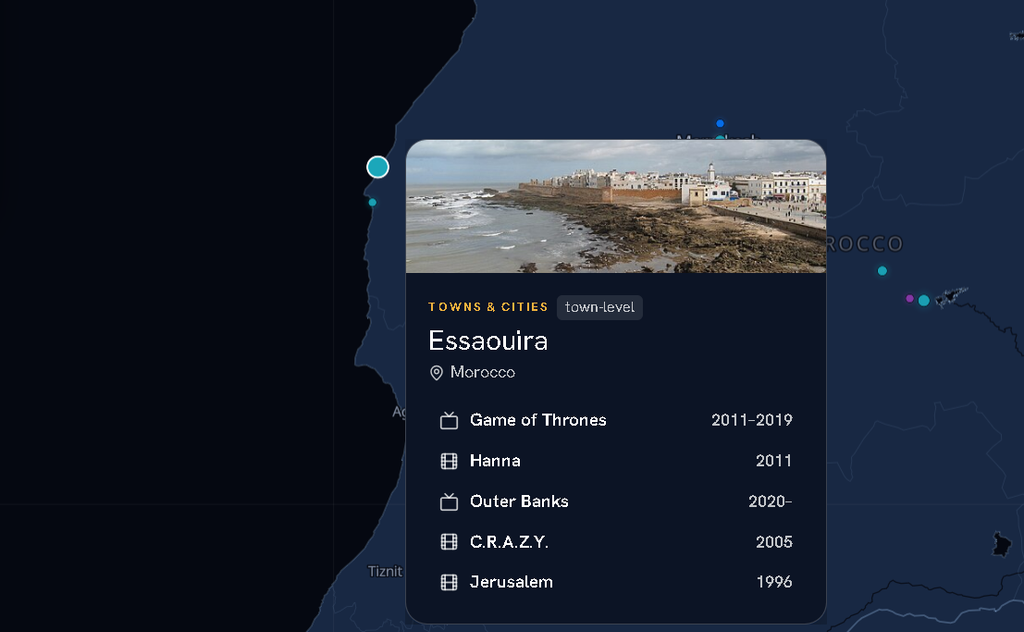Screen dimensions: 1024x632
Task: Select the large teal Essaouira map marker
Action: (377, 167)
